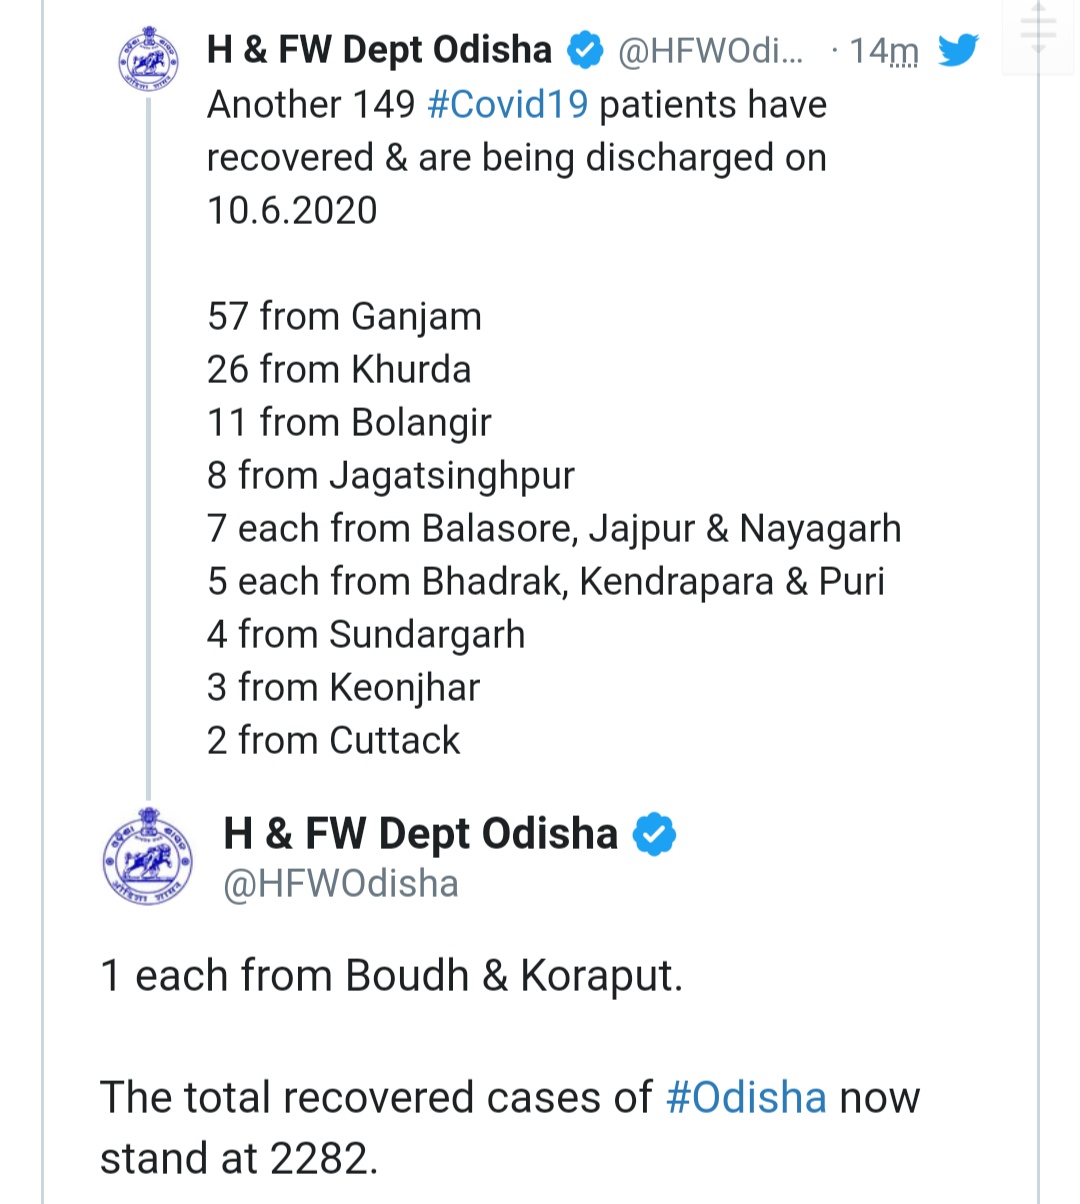
Task: Click the date text 10.6.2020
Action: click(x=292, y=211)
